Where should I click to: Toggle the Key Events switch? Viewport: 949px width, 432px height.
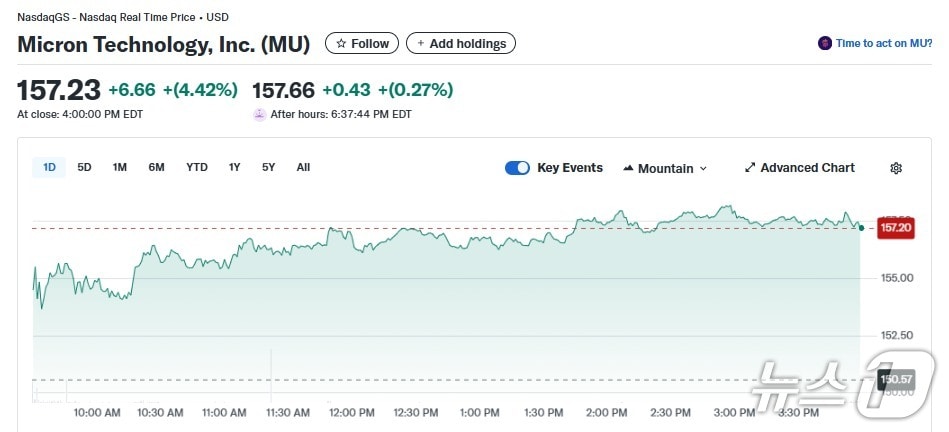click(517, 168)
